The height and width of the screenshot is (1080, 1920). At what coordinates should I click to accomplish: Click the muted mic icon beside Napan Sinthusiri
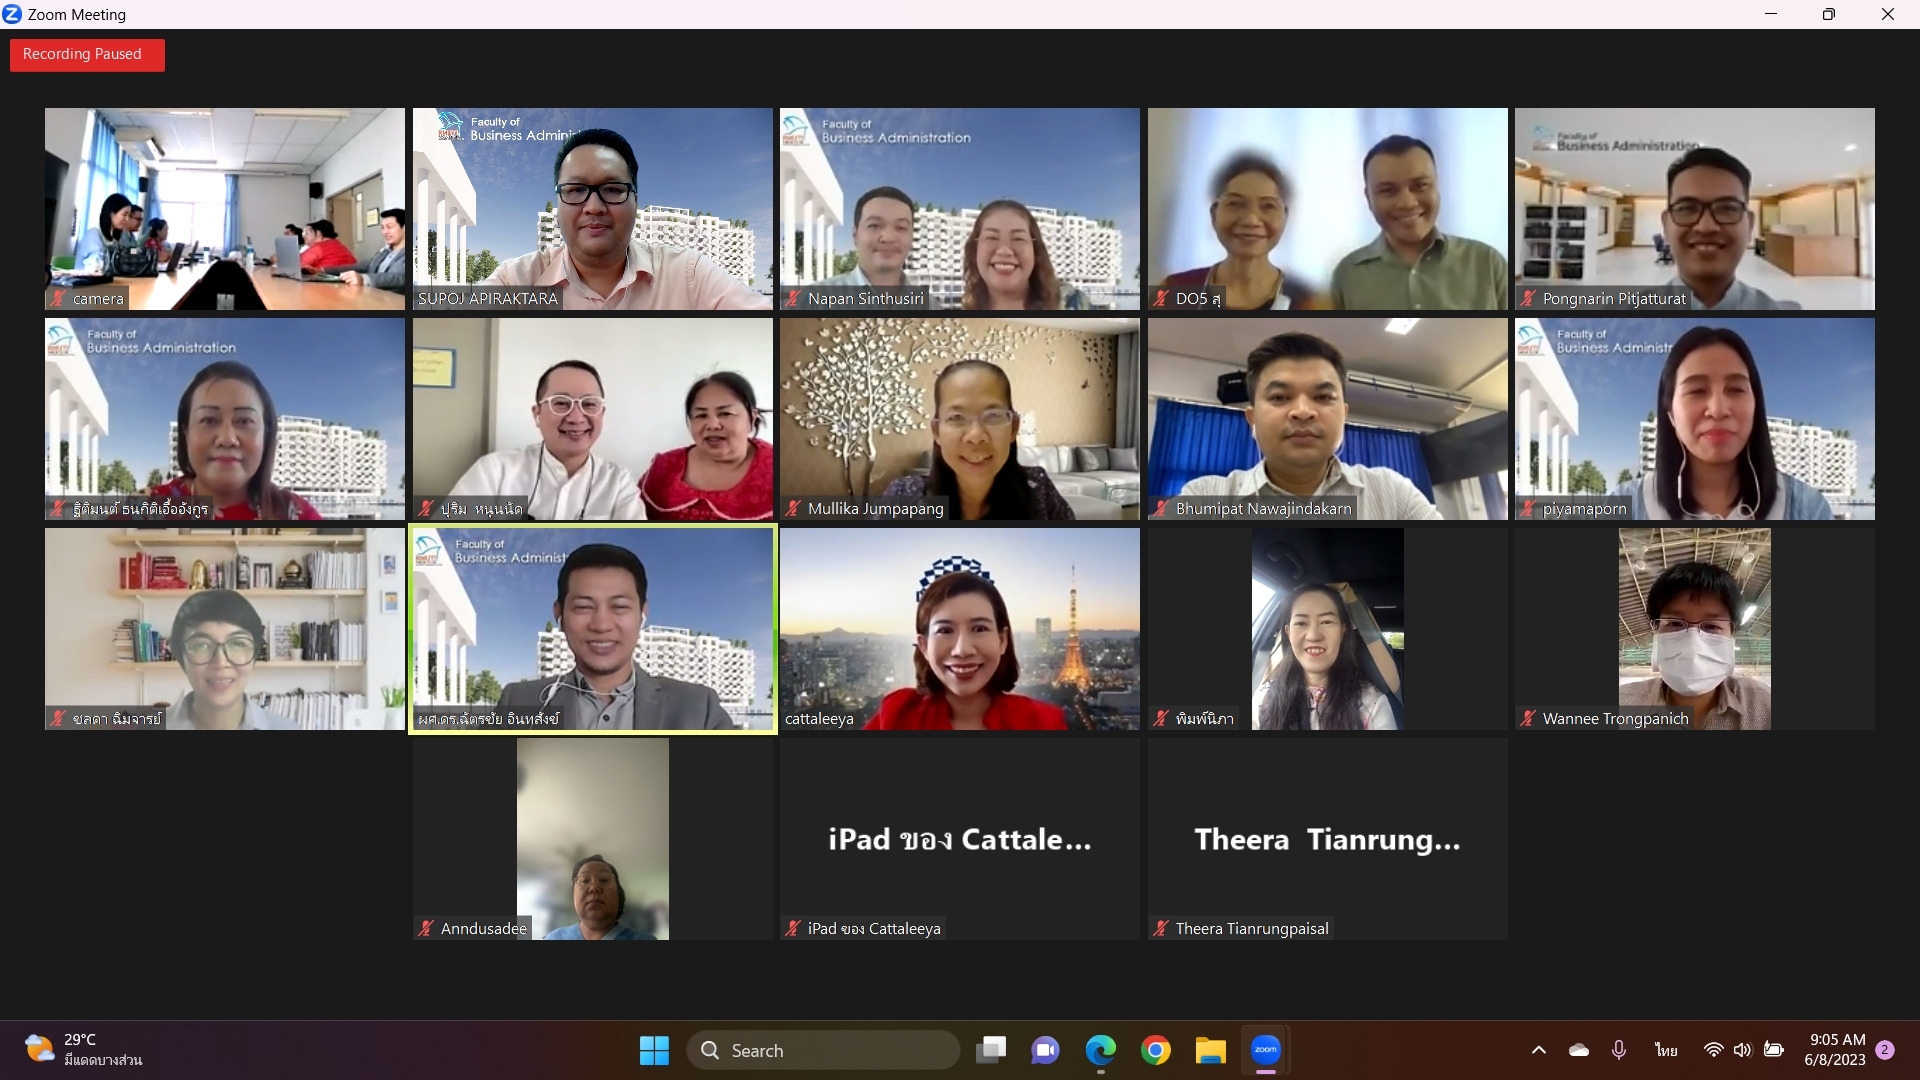point(793,298)
